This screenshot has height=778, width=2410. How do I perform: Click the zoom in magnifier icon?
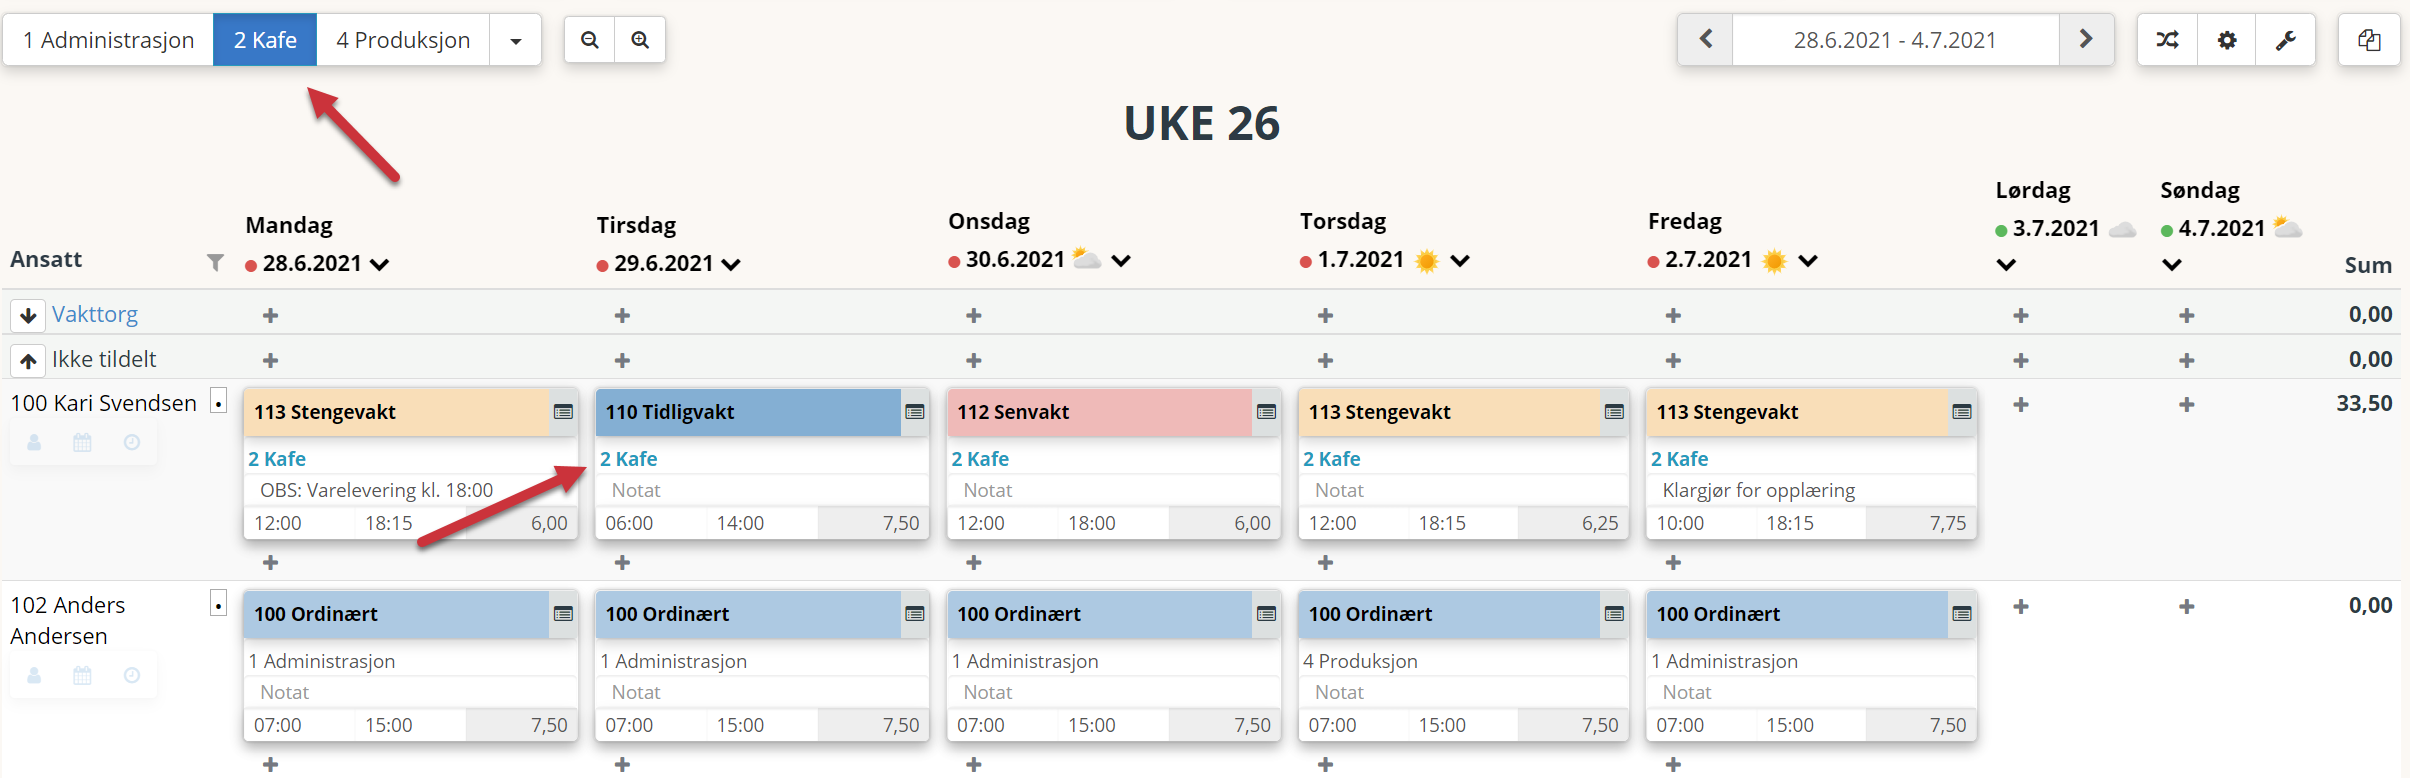tap(640, 40)
